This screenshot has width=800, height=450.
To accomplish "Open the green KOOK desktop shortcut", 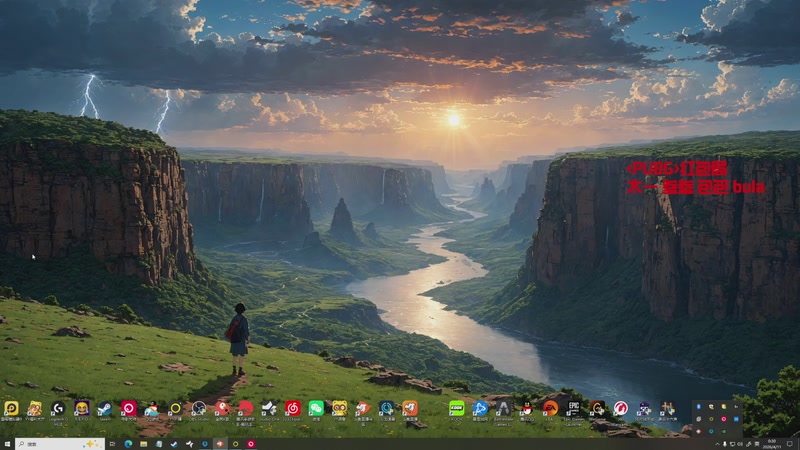I will click(457, 408).
